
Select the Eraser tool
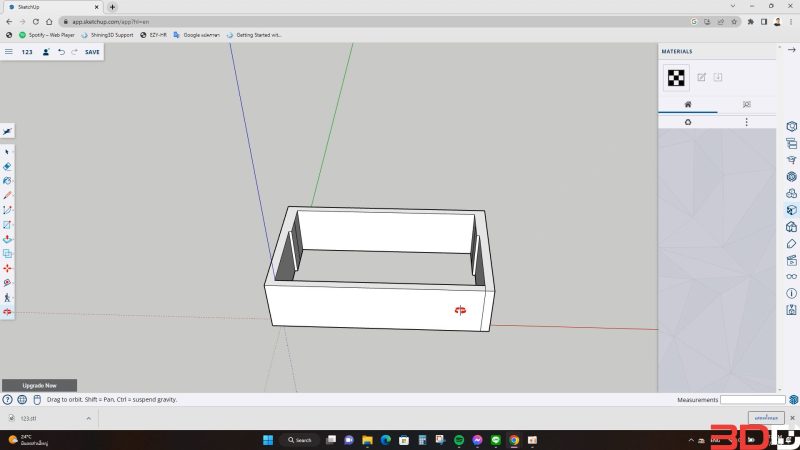7,166
